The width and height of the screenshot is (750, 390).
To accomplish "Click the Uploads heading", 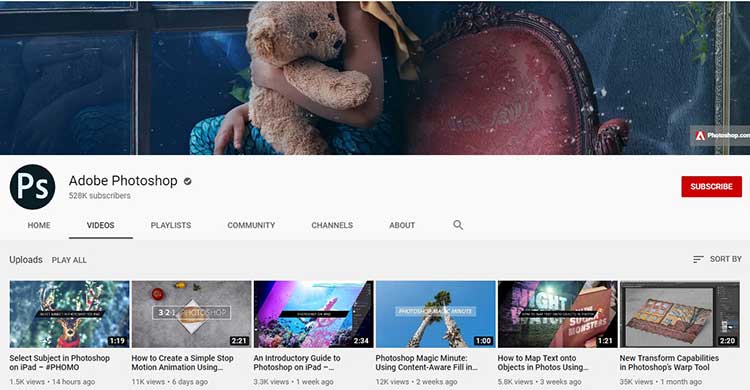I will tap(26, 259).
